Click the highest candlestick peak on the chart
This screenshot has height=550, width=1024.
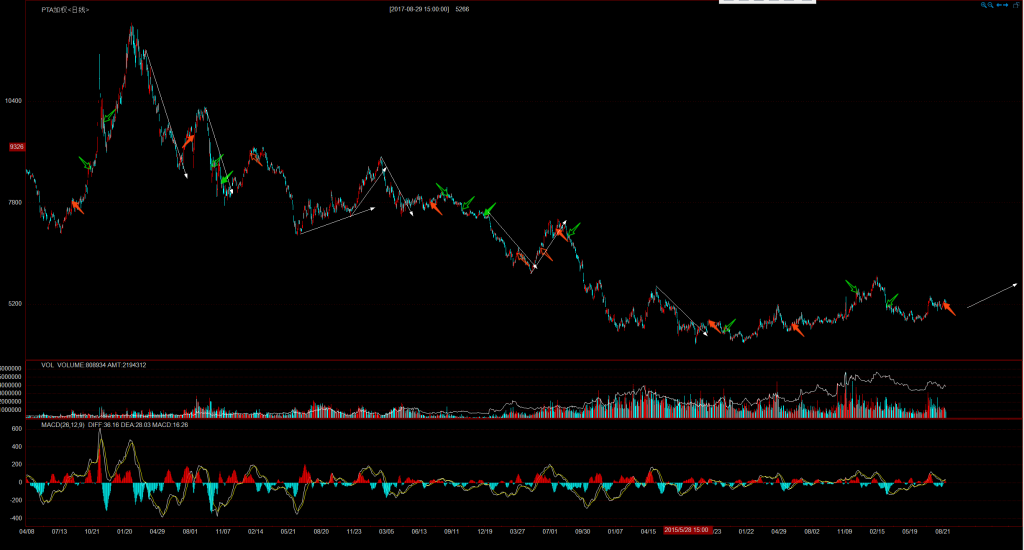132,28
